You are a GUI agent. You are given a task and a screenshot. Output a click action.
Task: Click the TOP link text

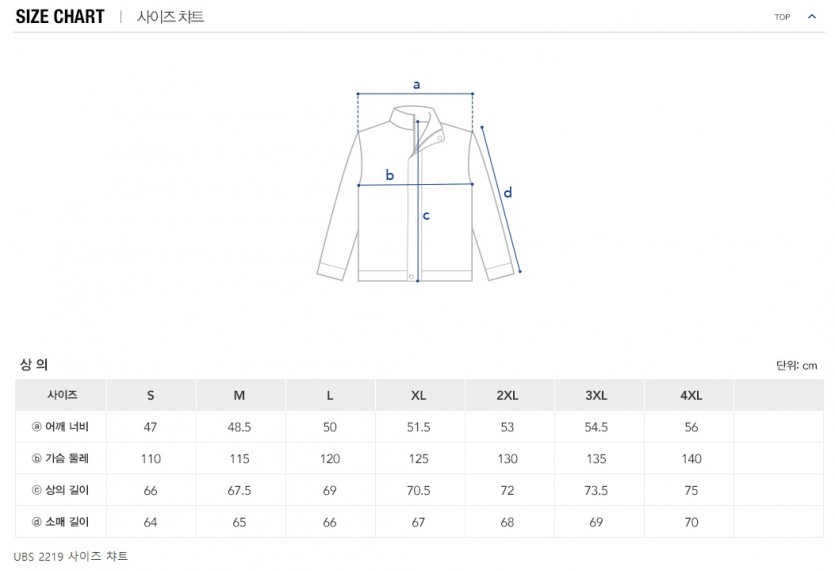pos(782,17)
